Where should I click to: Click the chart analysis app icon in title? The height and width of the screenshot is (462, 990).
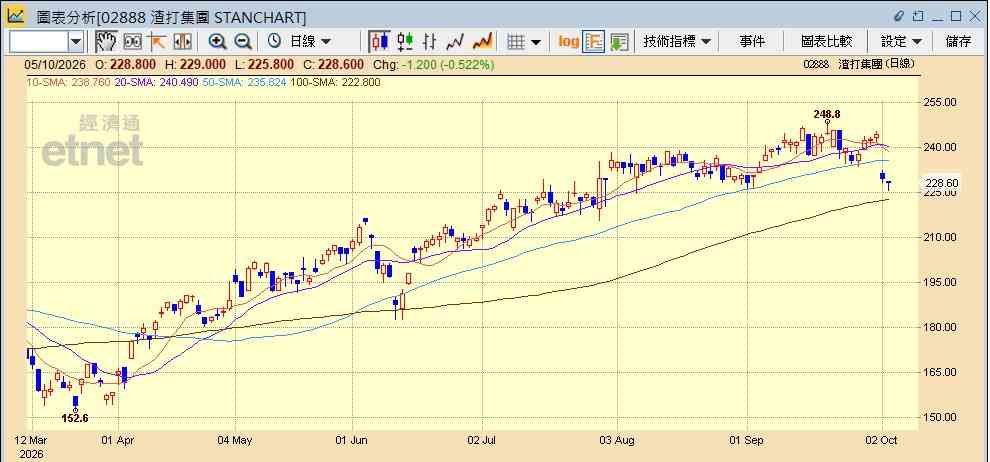point(16,16)
